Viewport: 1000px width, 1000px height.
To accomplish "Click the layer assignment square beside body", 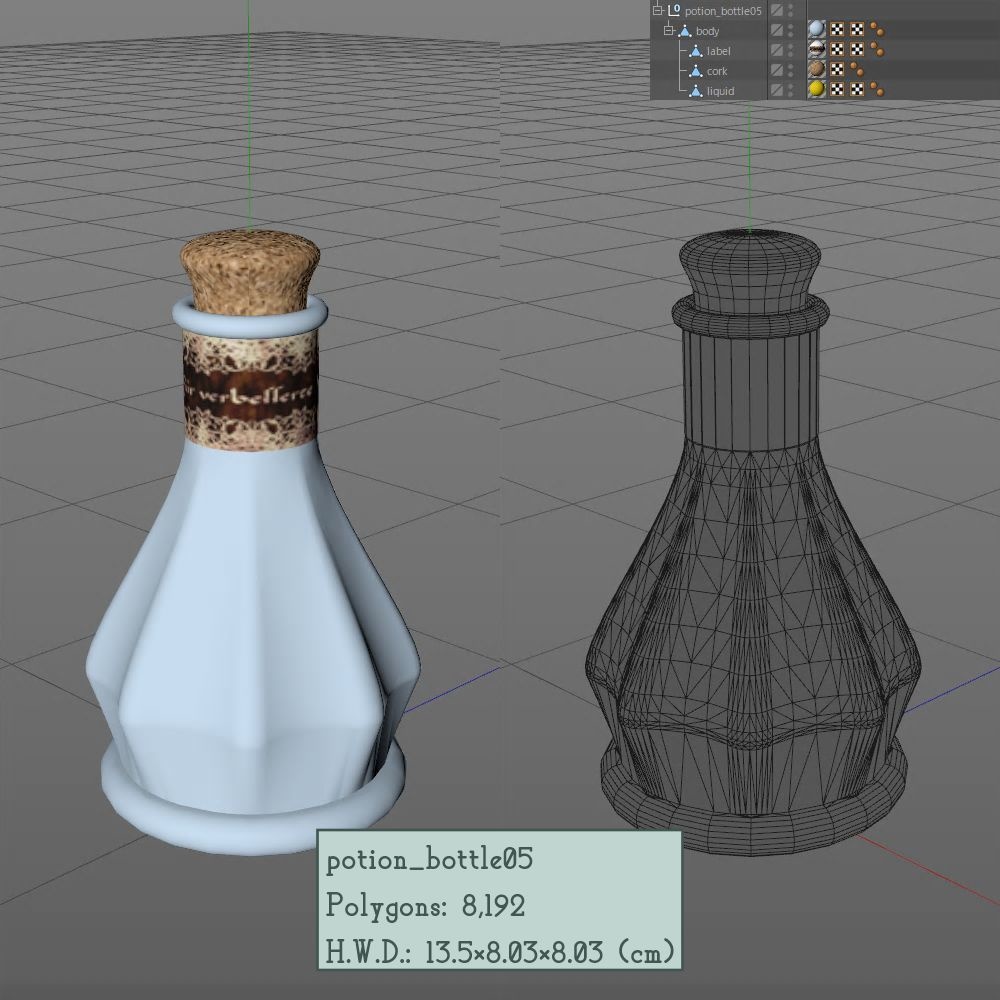I will pyautogui.click(x=776, y=30).
